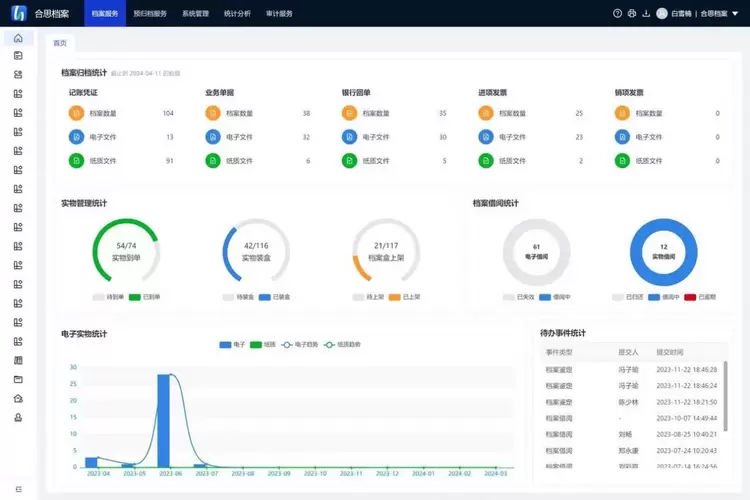This screenshot has height=500, width=750.
Task: Click the help question mark icon
Action: 617,14
